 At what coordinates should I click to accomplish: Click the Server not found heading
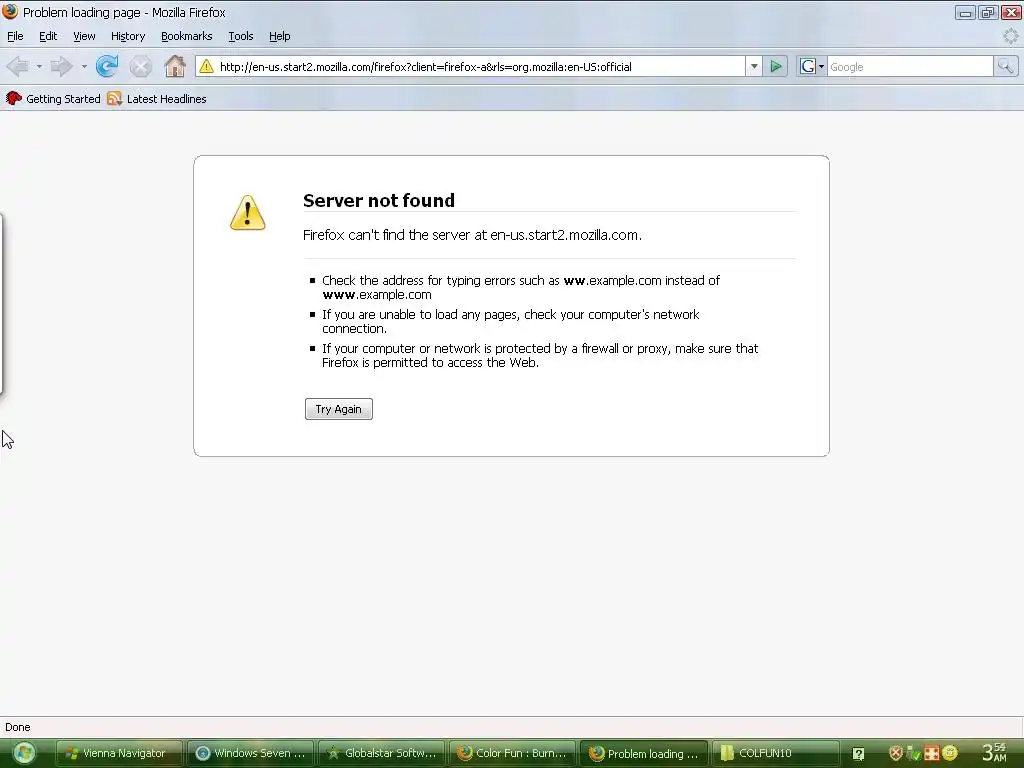click(x=379, y=200)
